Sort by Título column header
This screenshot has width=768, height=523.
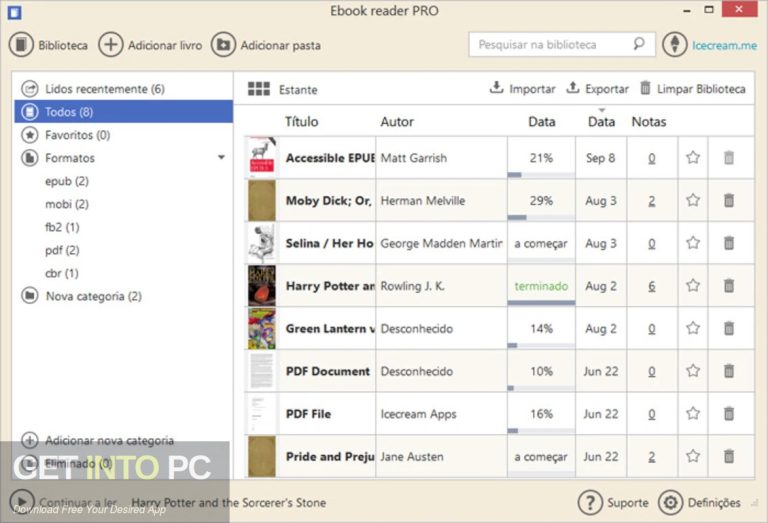(302, 121)
